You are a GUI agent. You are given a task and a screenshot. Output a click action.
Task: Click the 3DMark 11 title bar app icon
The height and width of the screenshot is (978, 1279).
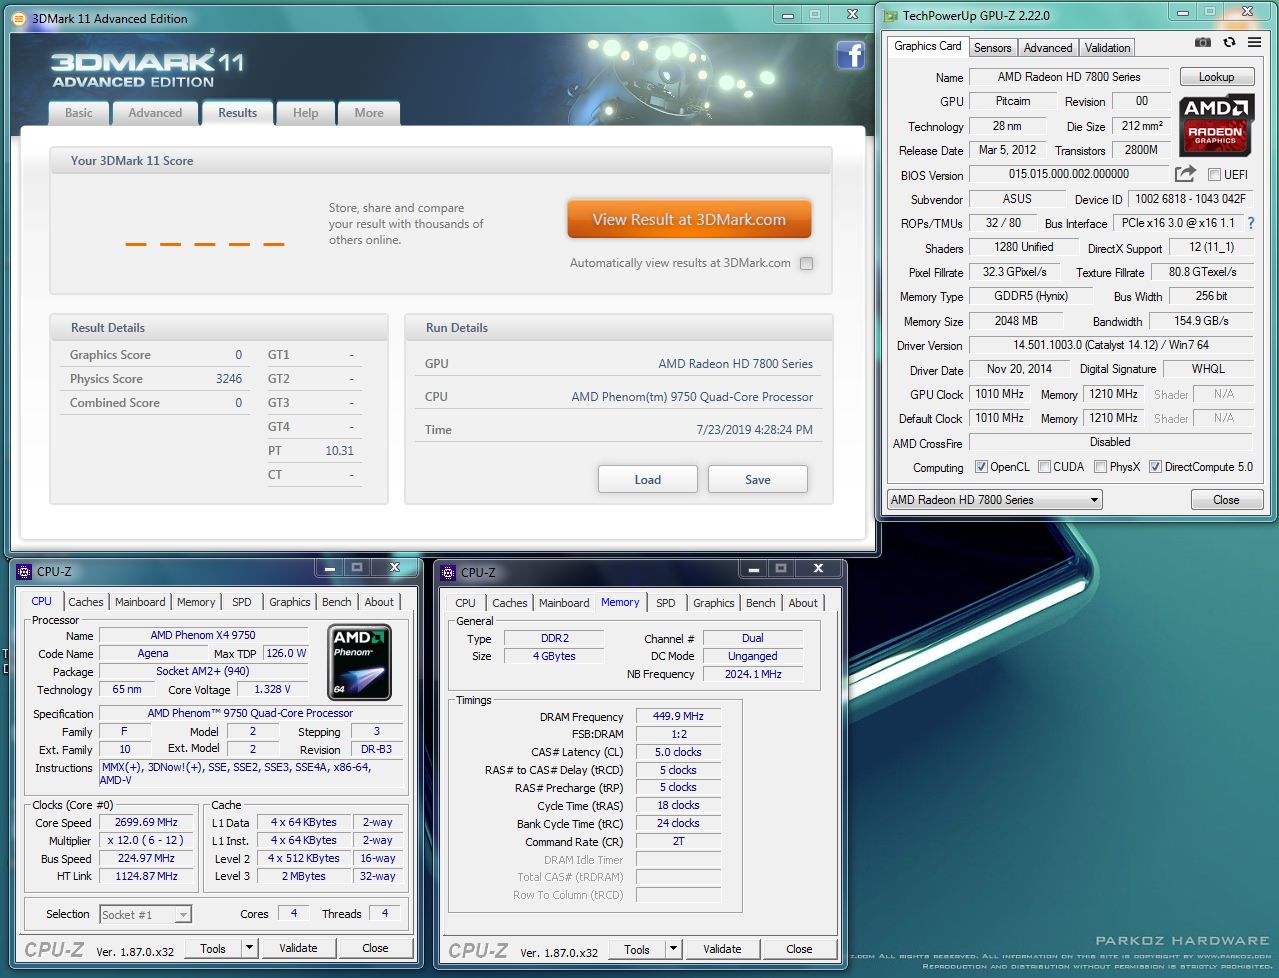point(20,18)
